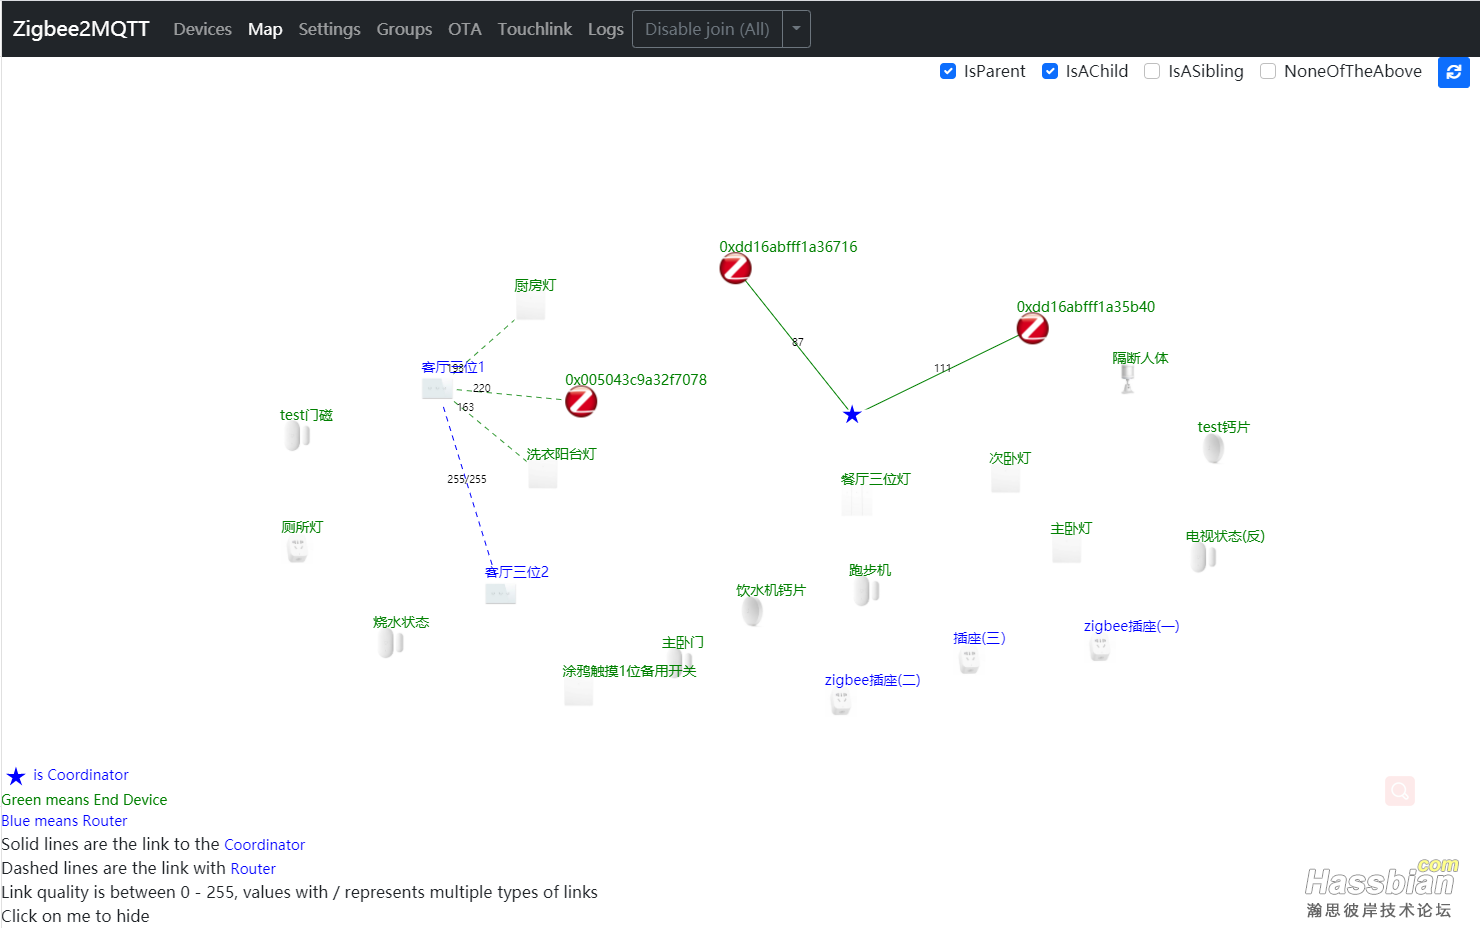Click link quality value 87

click(798, 342)
